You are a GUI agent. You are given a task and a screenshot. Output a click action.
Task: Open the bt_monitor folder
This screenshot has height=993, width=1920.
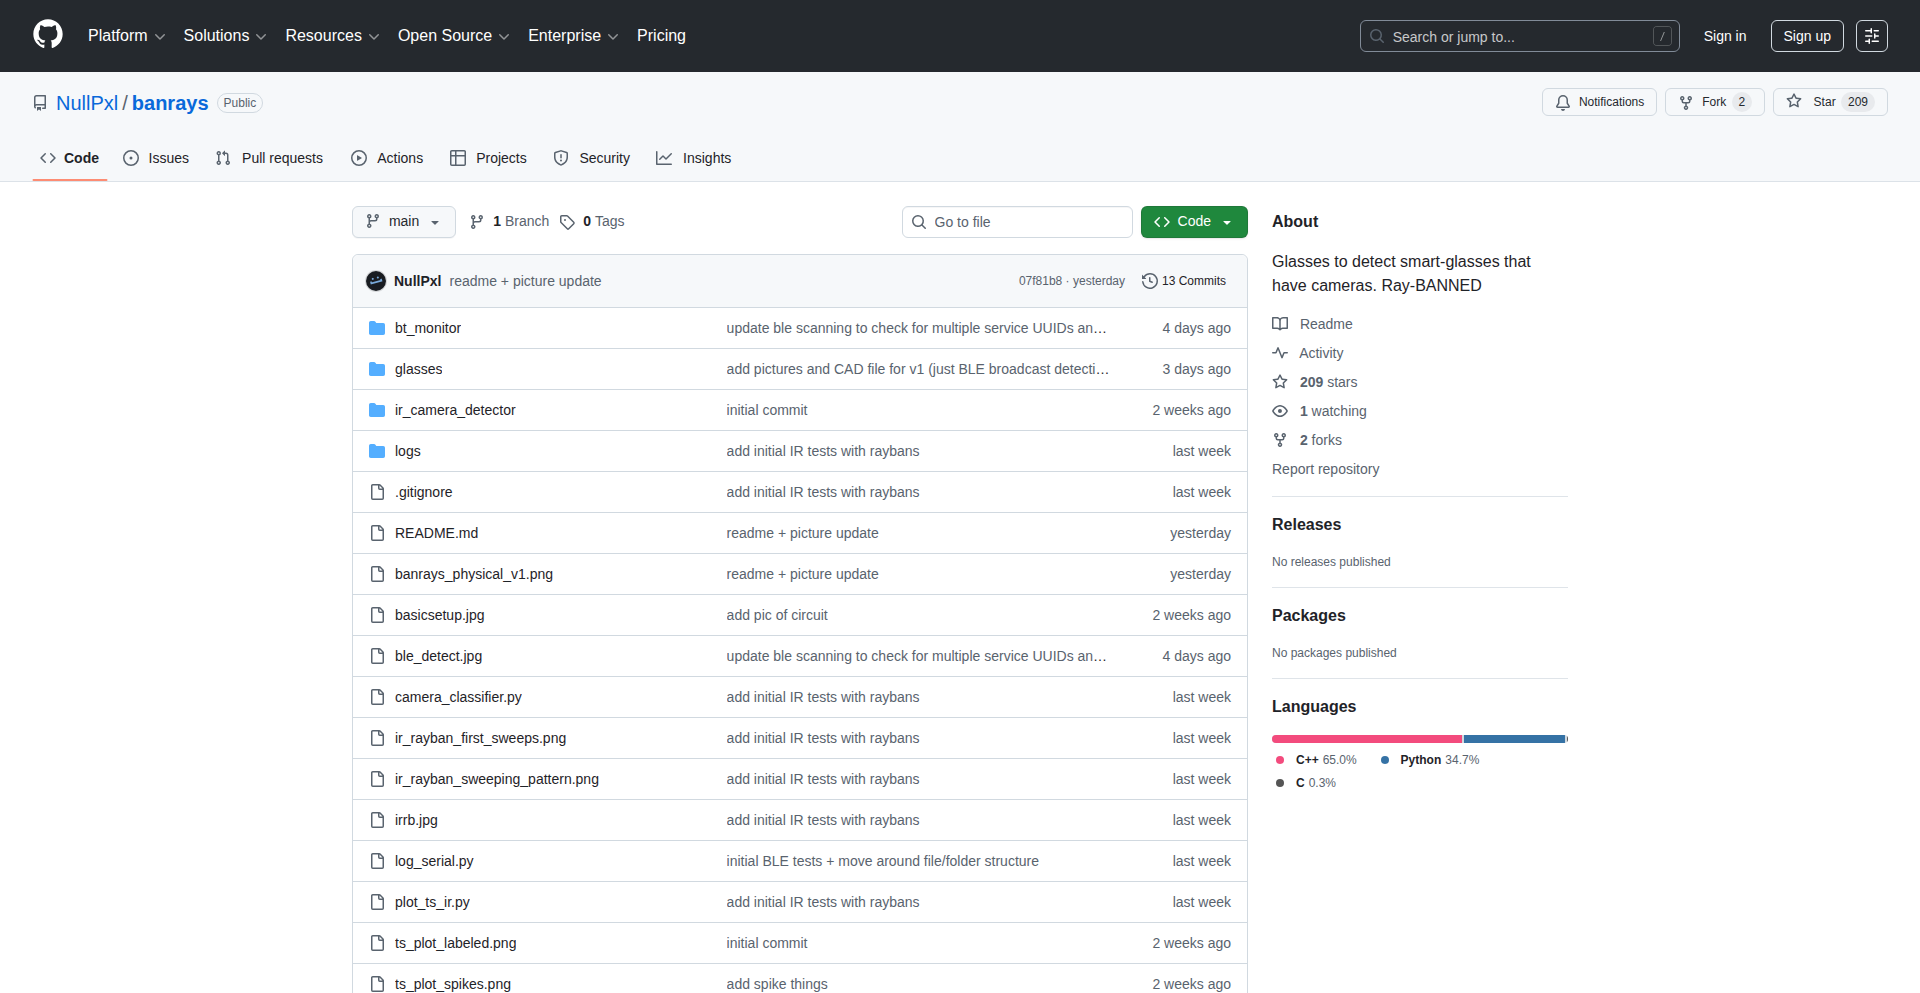(427, 328)
